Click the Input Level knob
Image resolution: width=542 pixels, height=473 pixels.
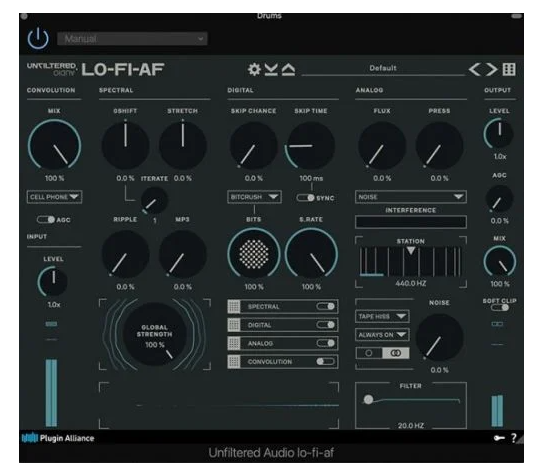pyautogui.click(x=53, y=281)
